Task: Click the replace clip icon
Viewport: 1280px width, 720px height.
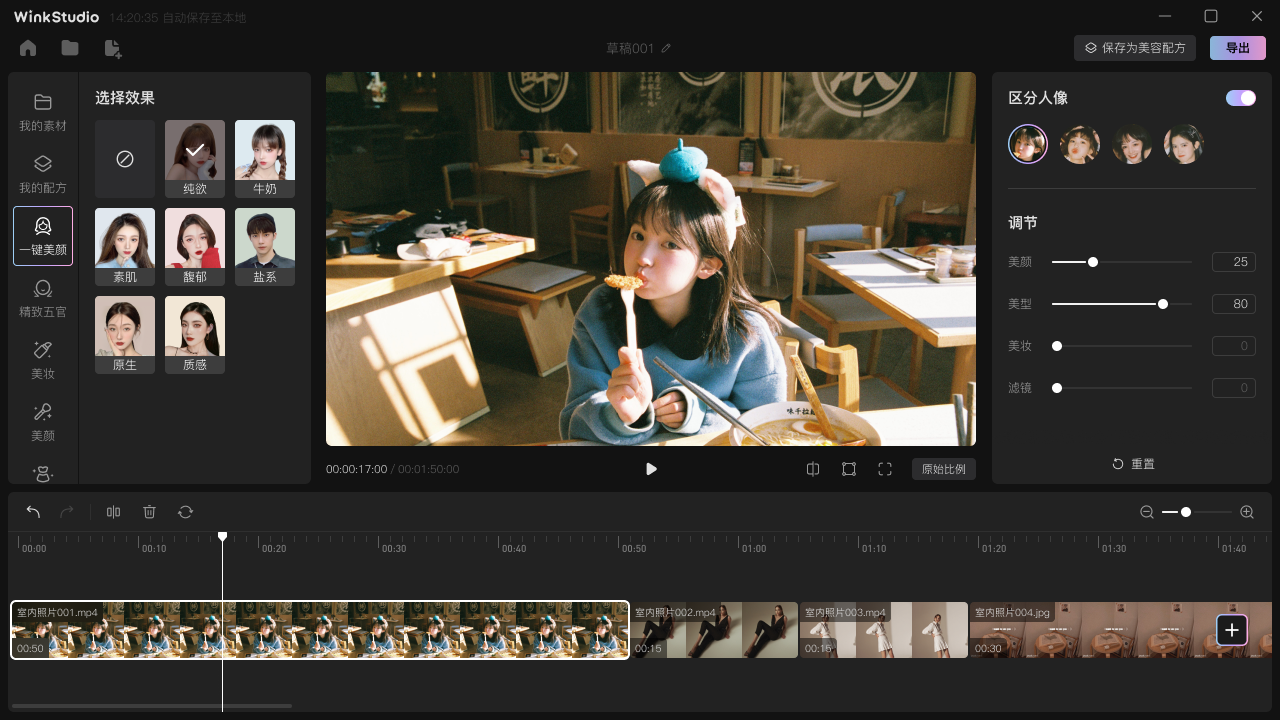Action: pos(186,511)
